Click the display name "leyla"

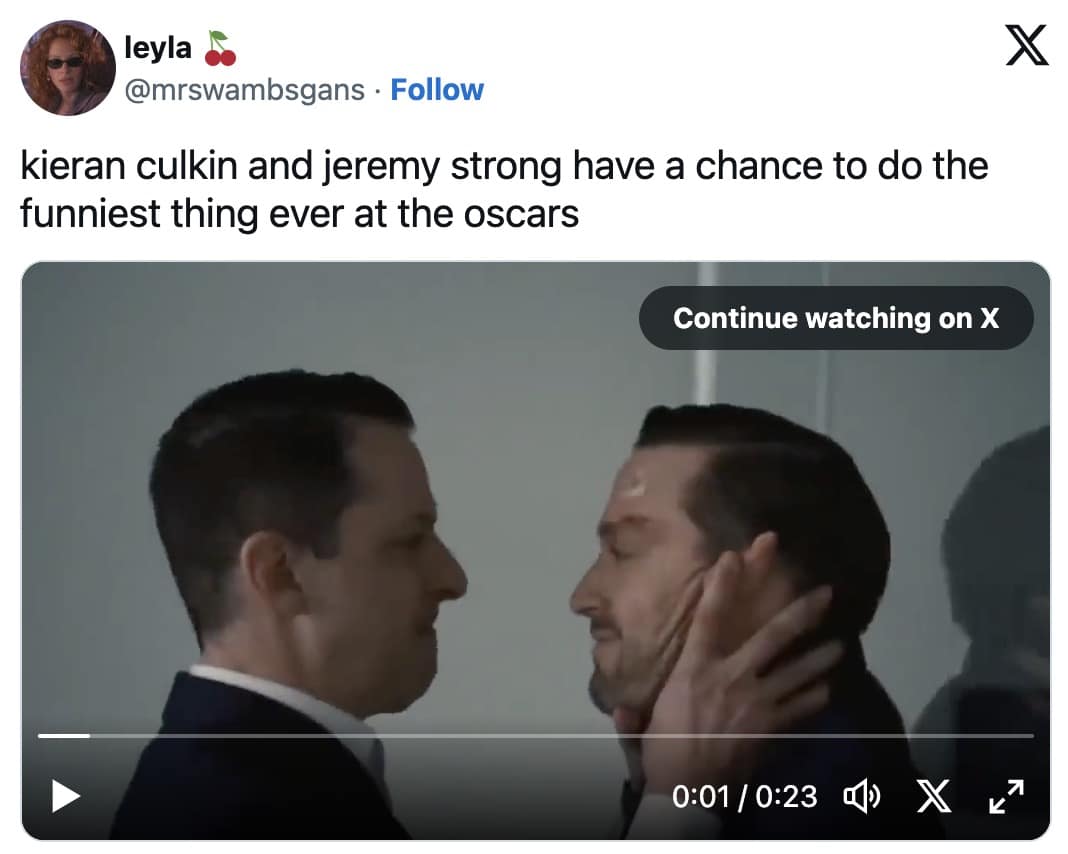(x=157, y=47)
